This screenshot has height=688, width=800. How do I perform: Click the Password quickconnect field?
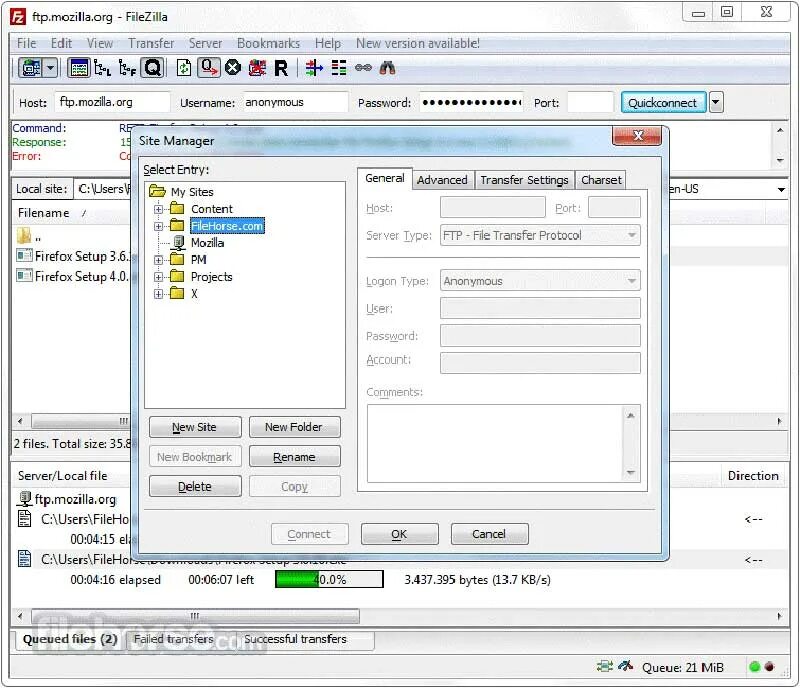click(471, 102)
